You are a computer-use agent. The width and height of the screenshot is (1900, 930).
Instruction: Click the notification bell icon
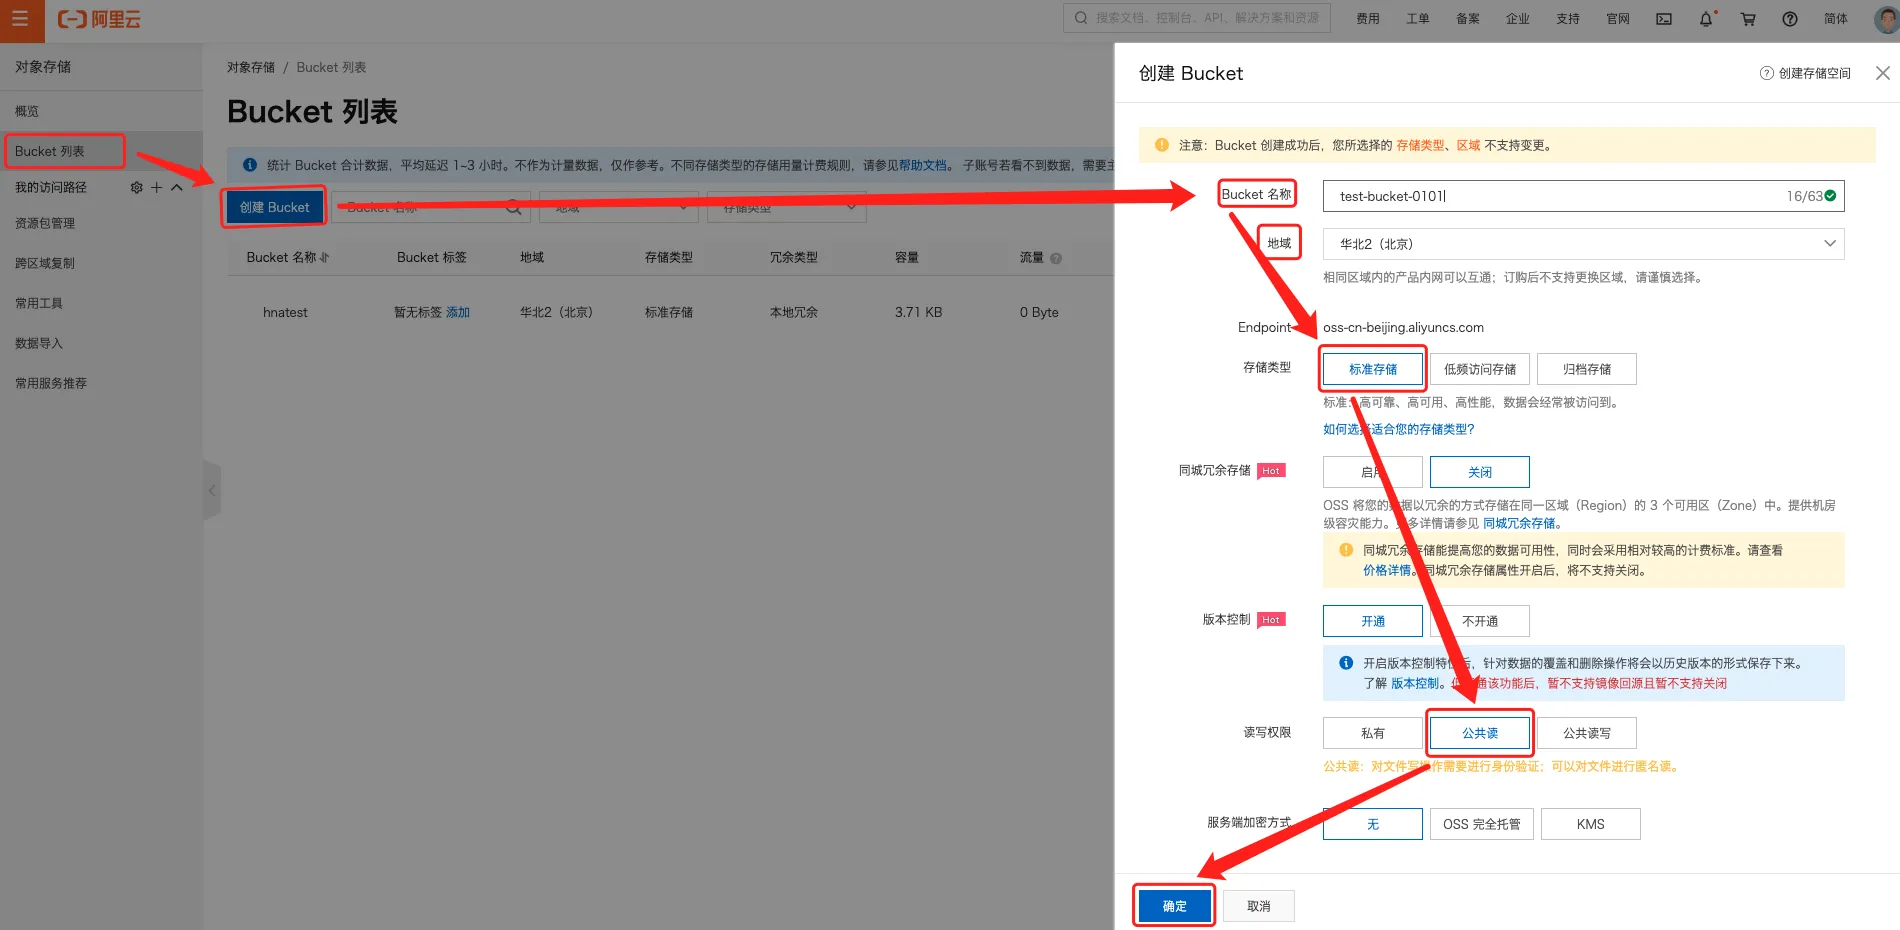click(x=1706, y=19)
